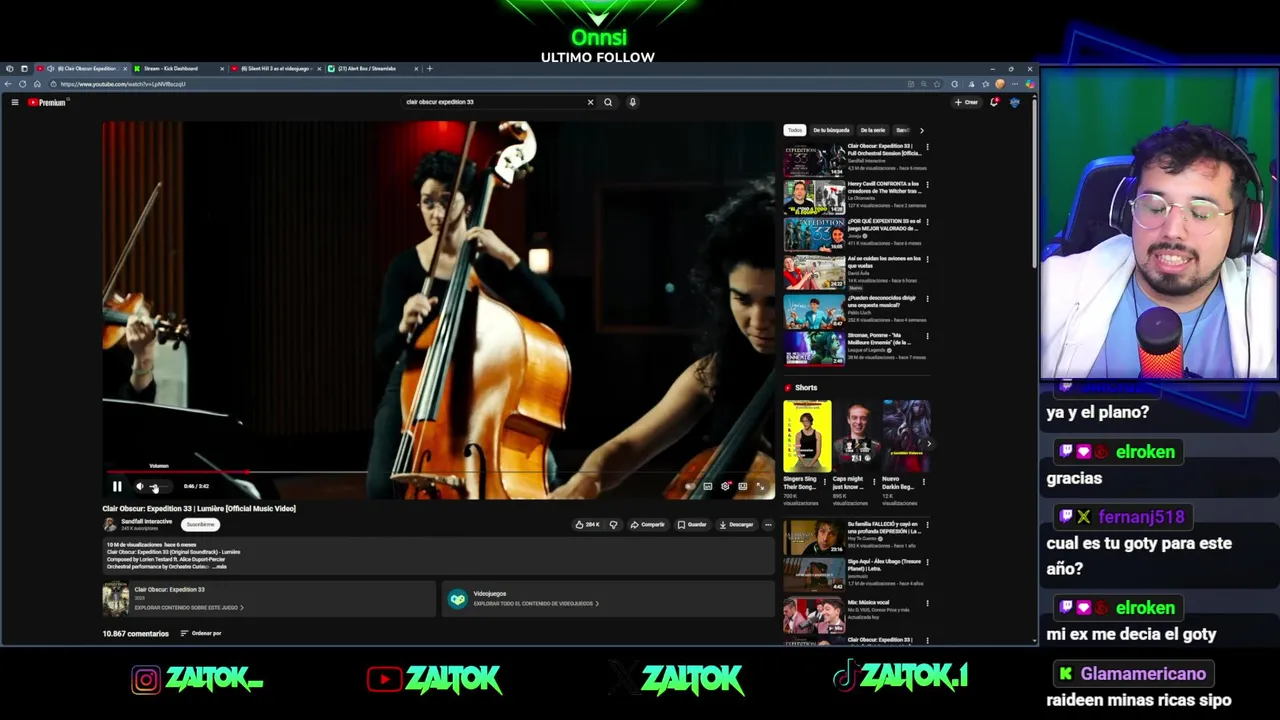Open the '10.867 comentarios' text
The width and height of the screenshot is (1280, 720).
pos(135,633)
